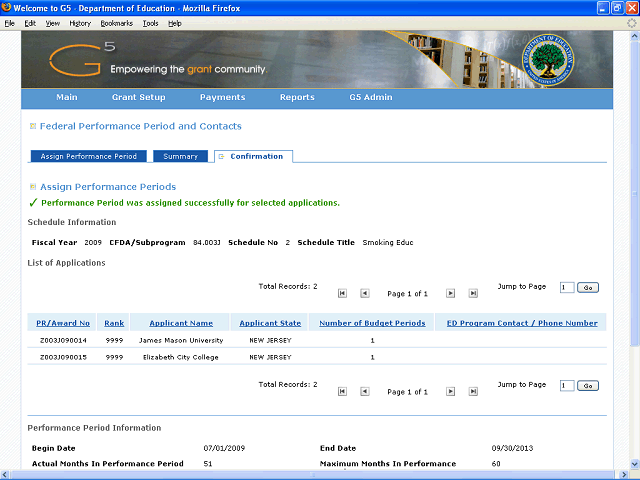Switch to the Summary tab

(x=180, y=156)
